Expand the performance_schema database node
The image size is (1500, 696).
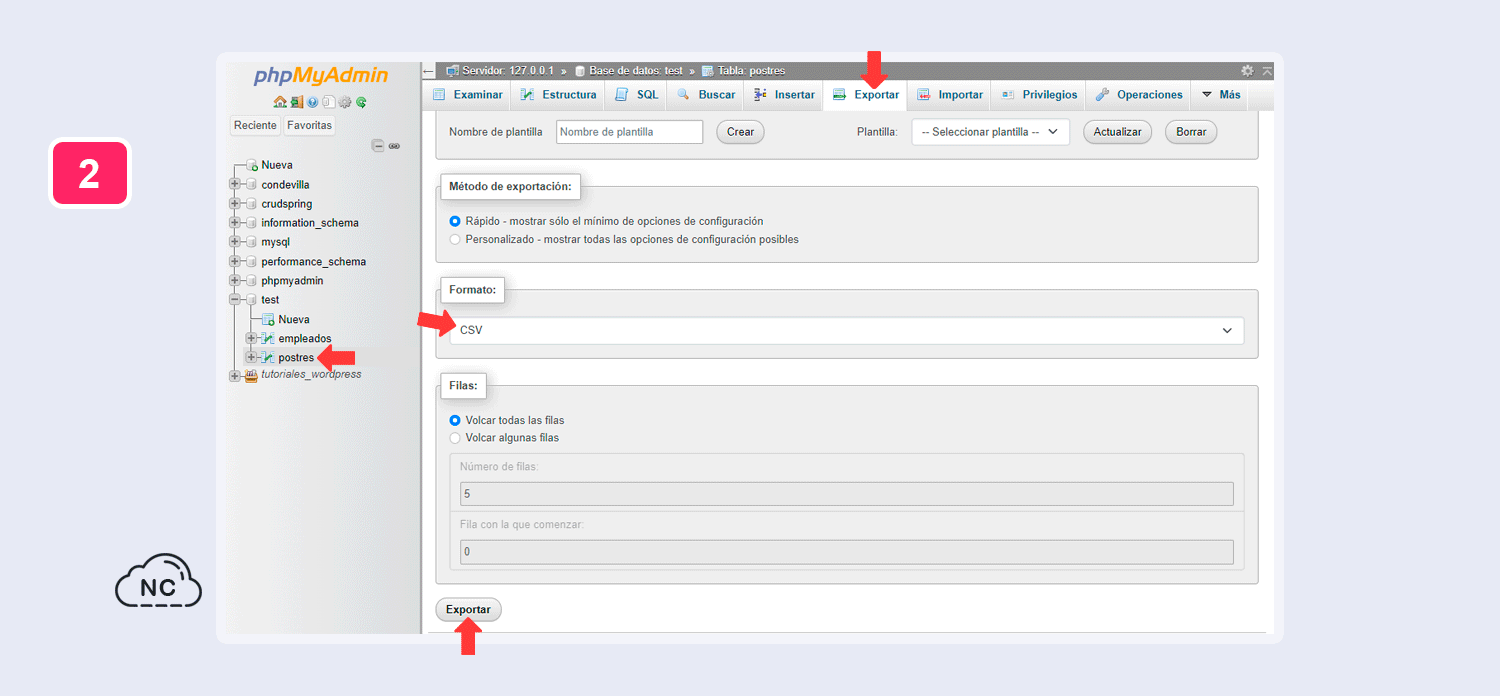click(235, 262)
